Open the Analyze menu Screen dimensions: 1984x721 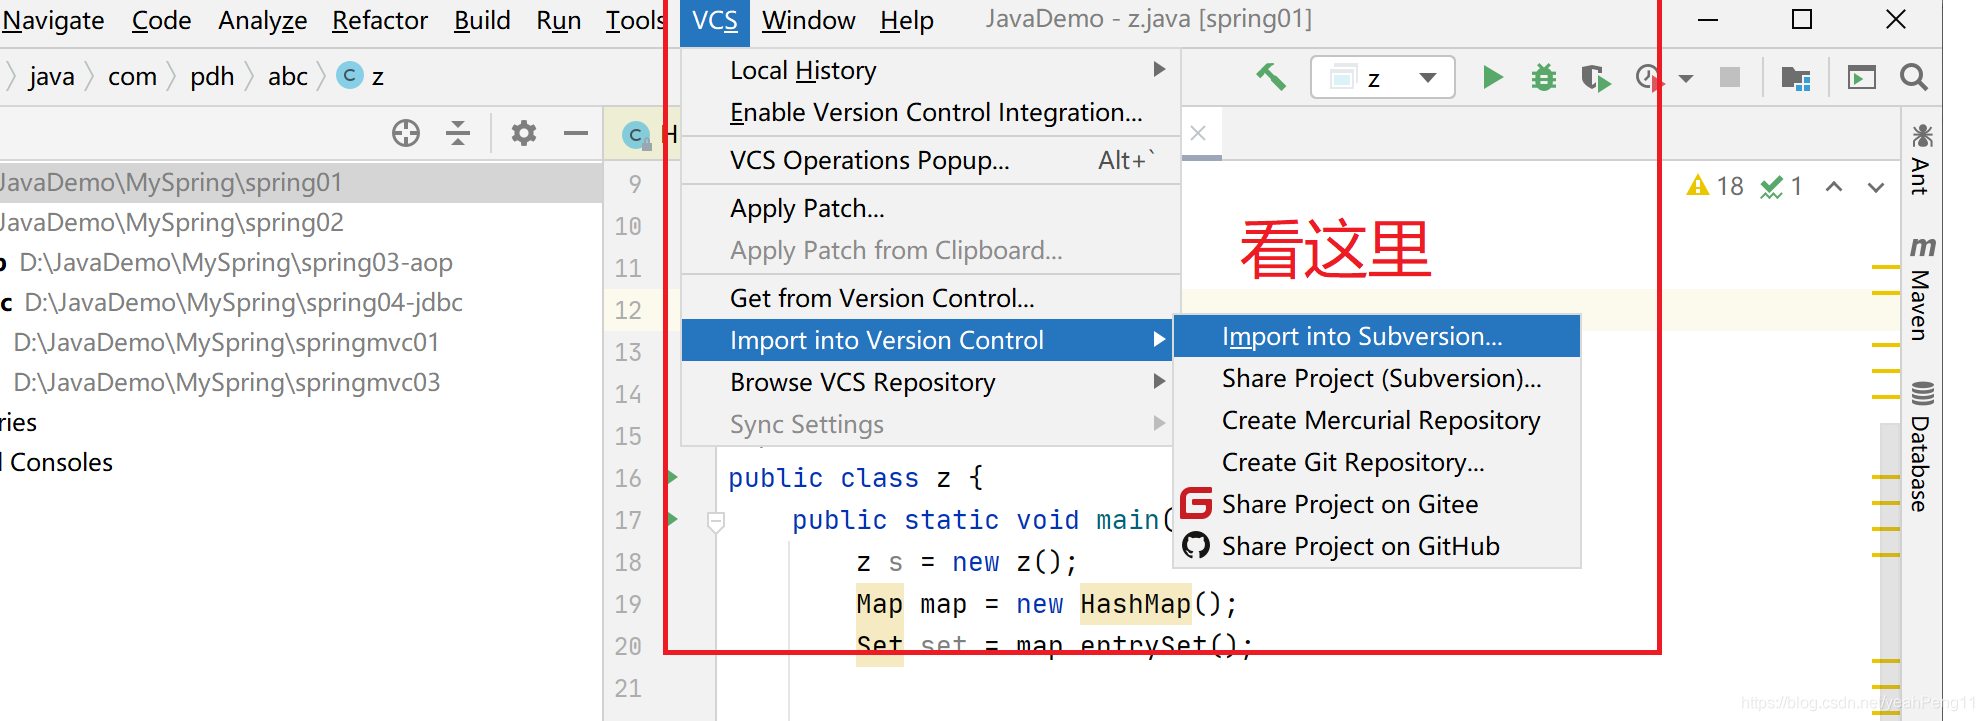pos(262,20)
